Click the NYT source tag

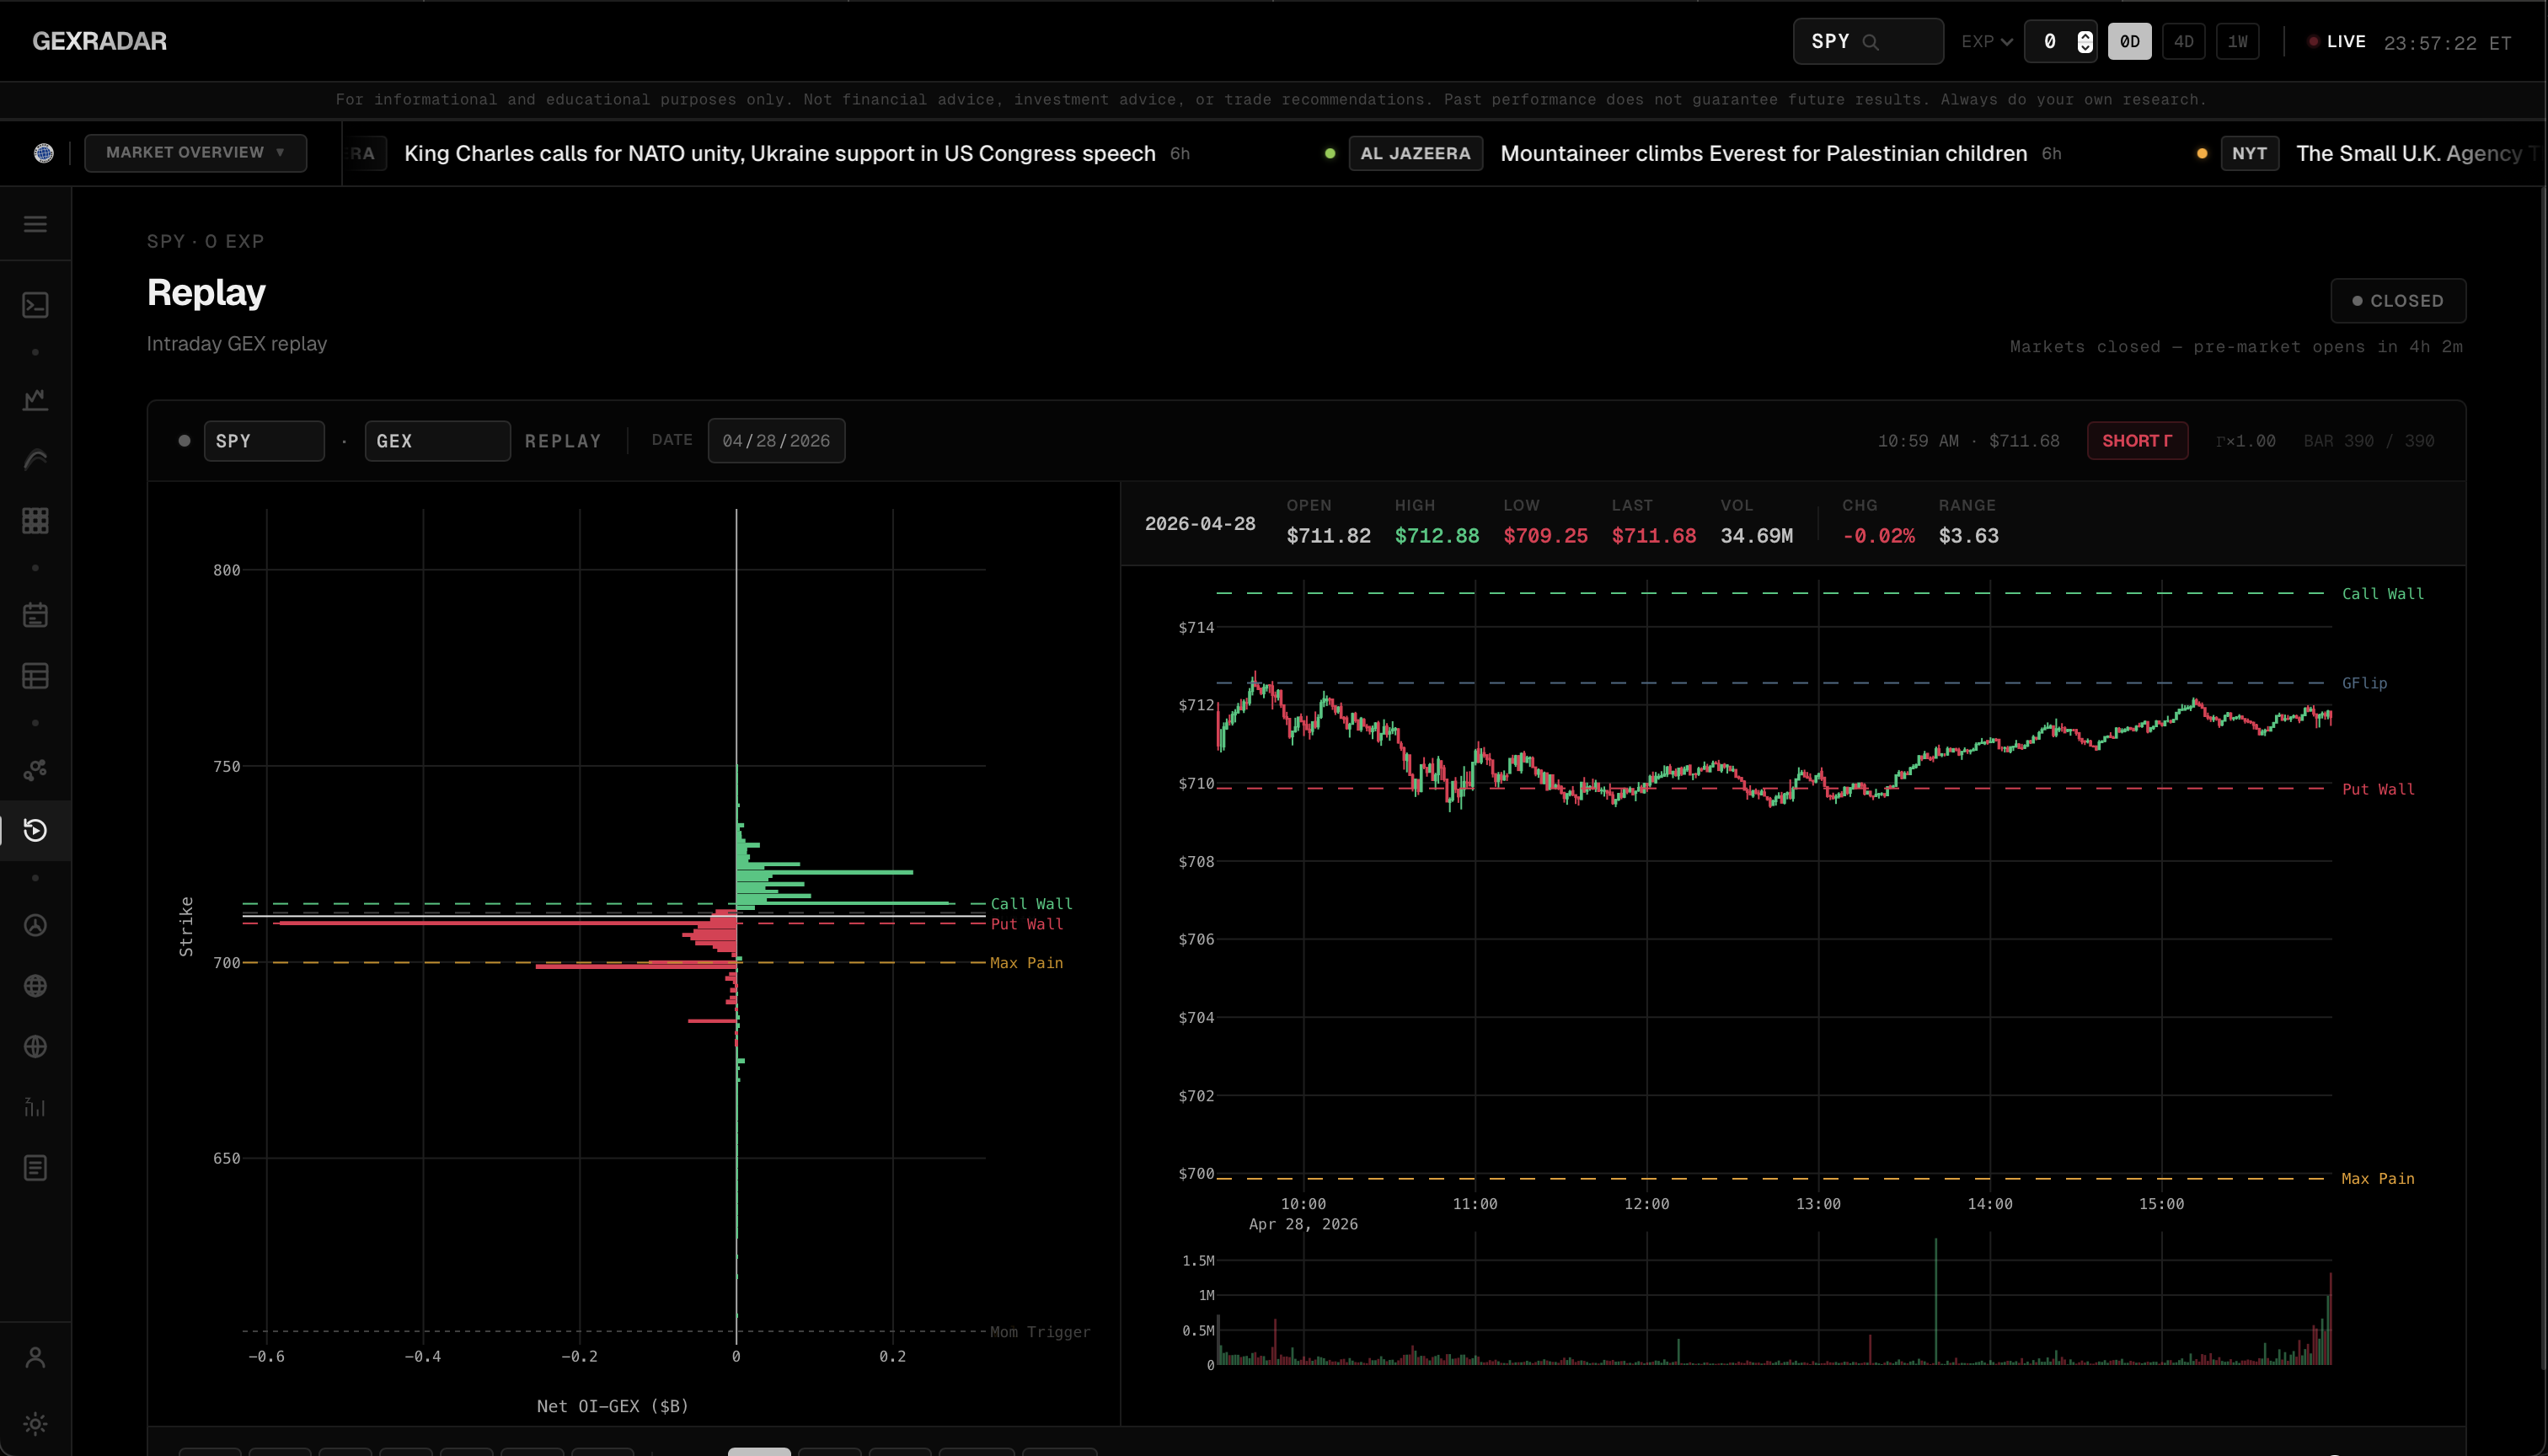tap(2249, 153)
